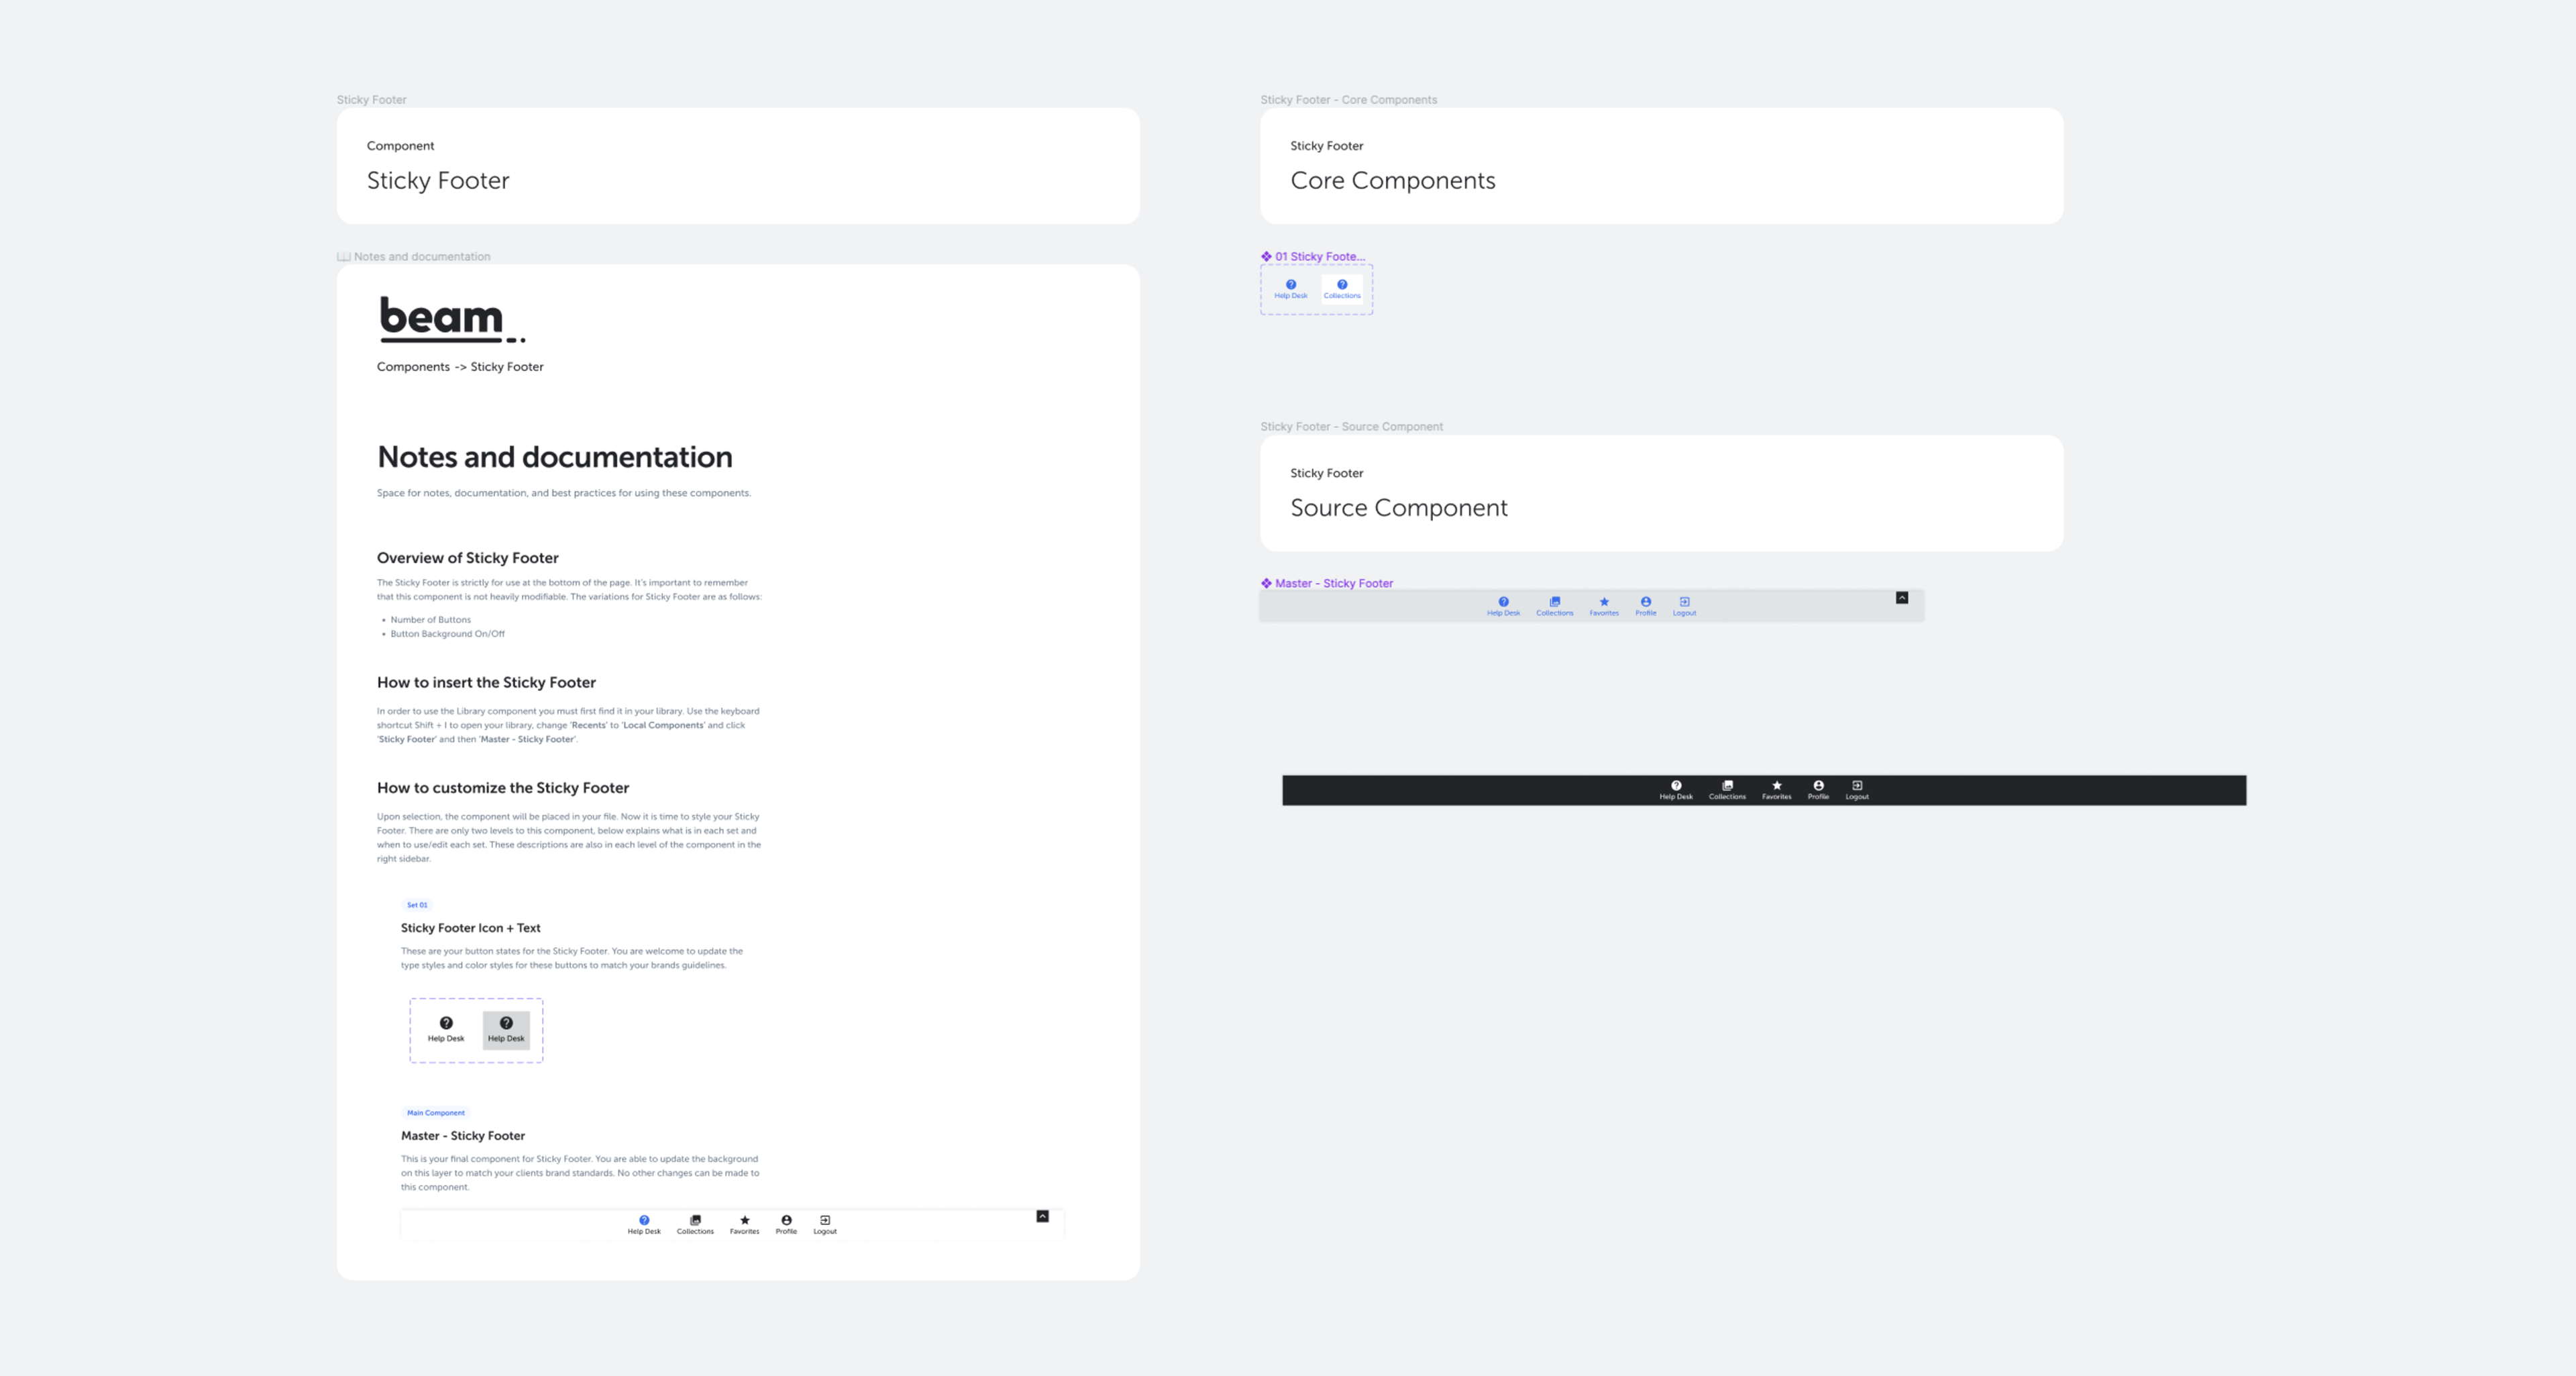Click blue Collections icon in master footer
This screenshot has height=1376, width=2576.
pos(1554,602)
